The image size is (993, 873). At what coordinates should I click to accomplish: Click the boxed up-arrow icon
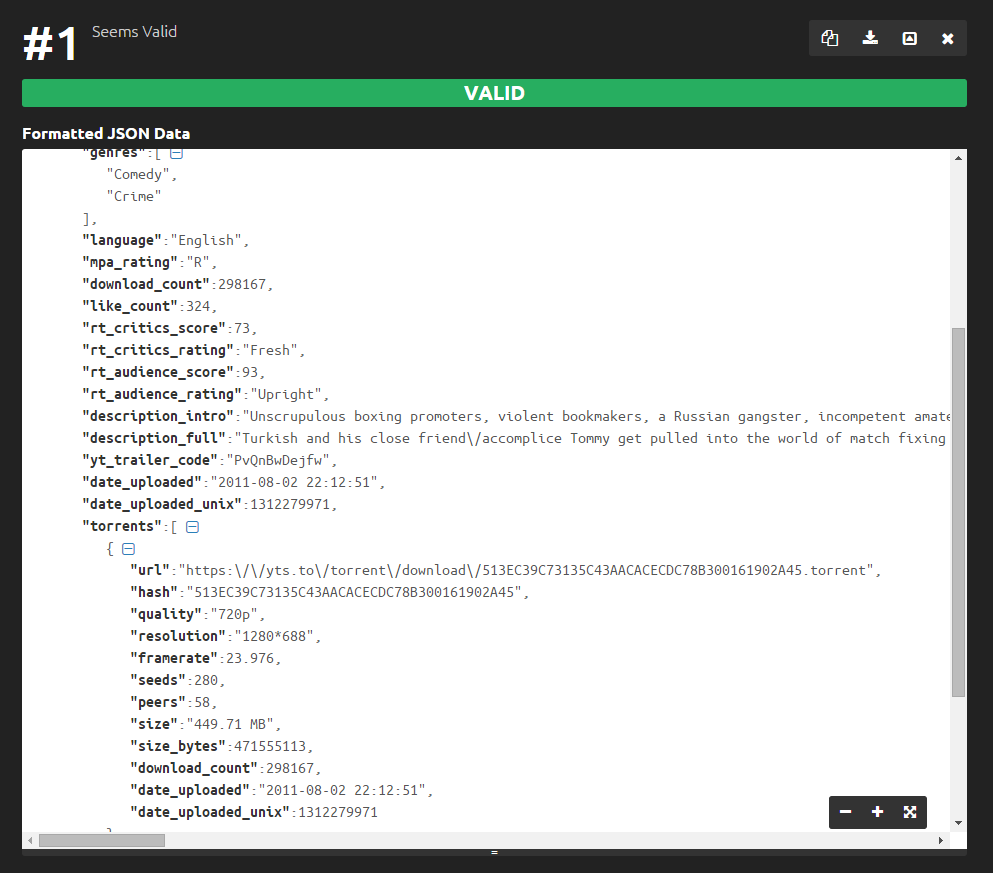[909, 39]
